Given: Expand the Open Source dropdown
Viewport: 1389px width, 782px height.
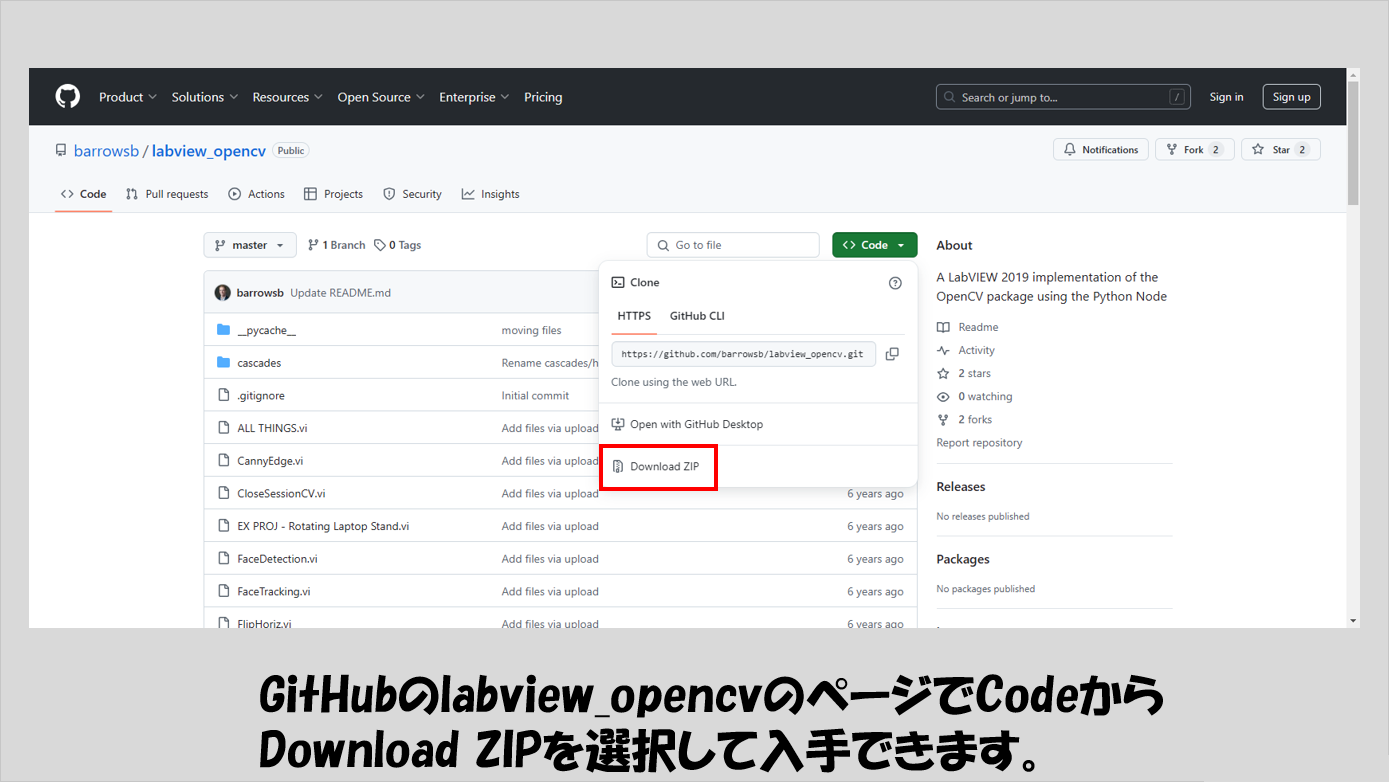Looking at the screenshot, I should (381, 97).
